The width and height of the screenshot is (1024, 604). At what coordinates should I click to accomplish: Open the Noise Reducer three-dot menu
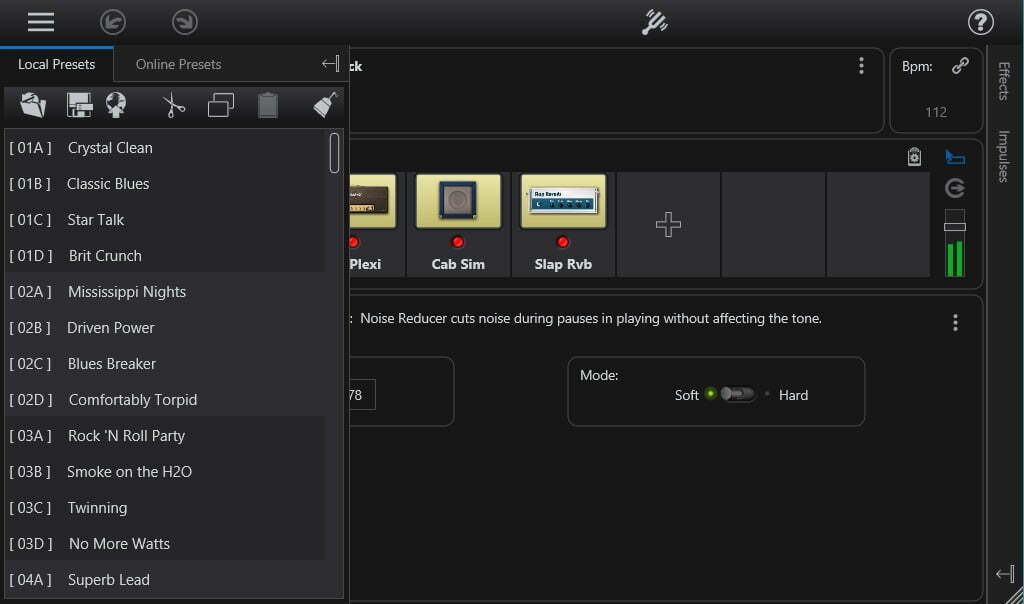[x=955, y=322]
